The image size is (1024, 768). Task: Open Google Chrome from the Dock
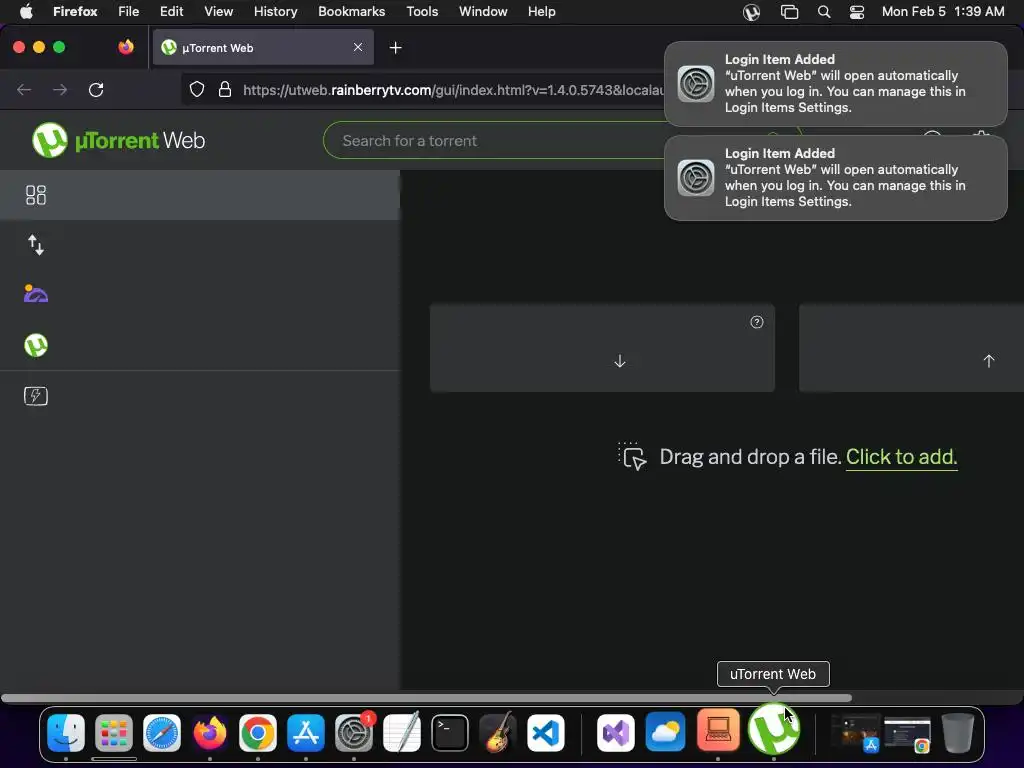257,733
